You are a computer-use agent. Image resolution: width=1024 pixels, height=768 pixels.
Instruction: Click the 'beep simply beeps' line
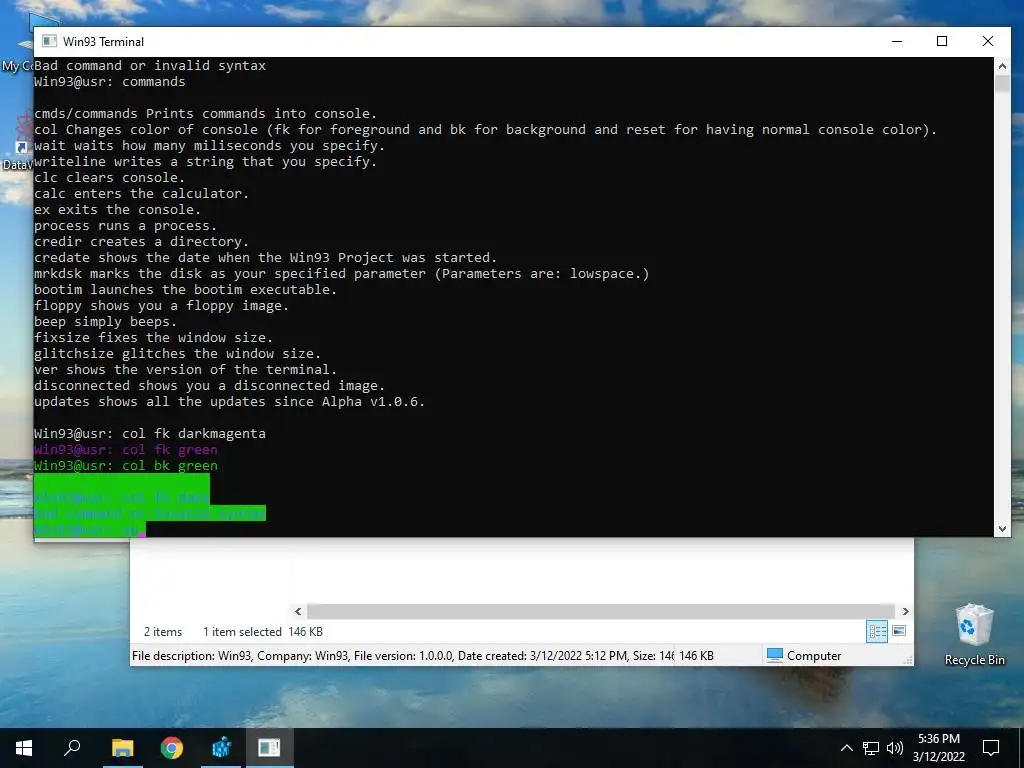[105, 321]
